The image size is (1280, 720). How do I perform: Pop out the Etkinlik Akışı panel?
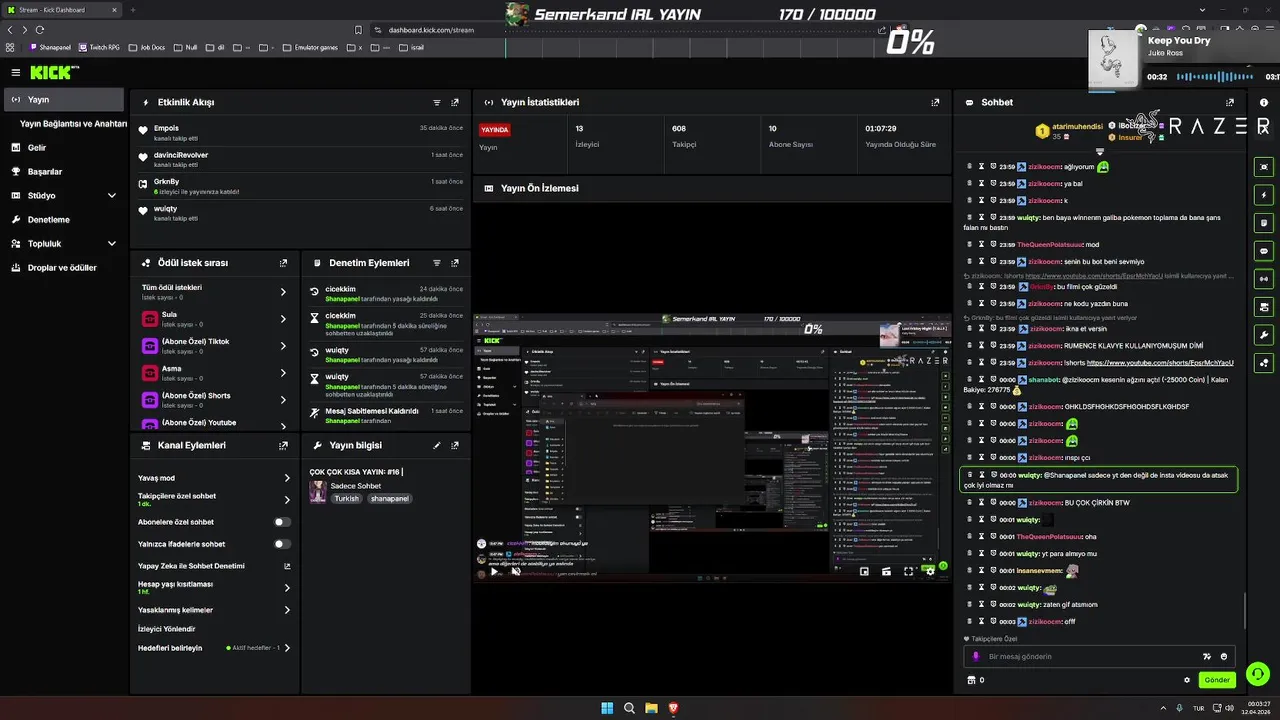pyautogui.click(x=455, y=102)
